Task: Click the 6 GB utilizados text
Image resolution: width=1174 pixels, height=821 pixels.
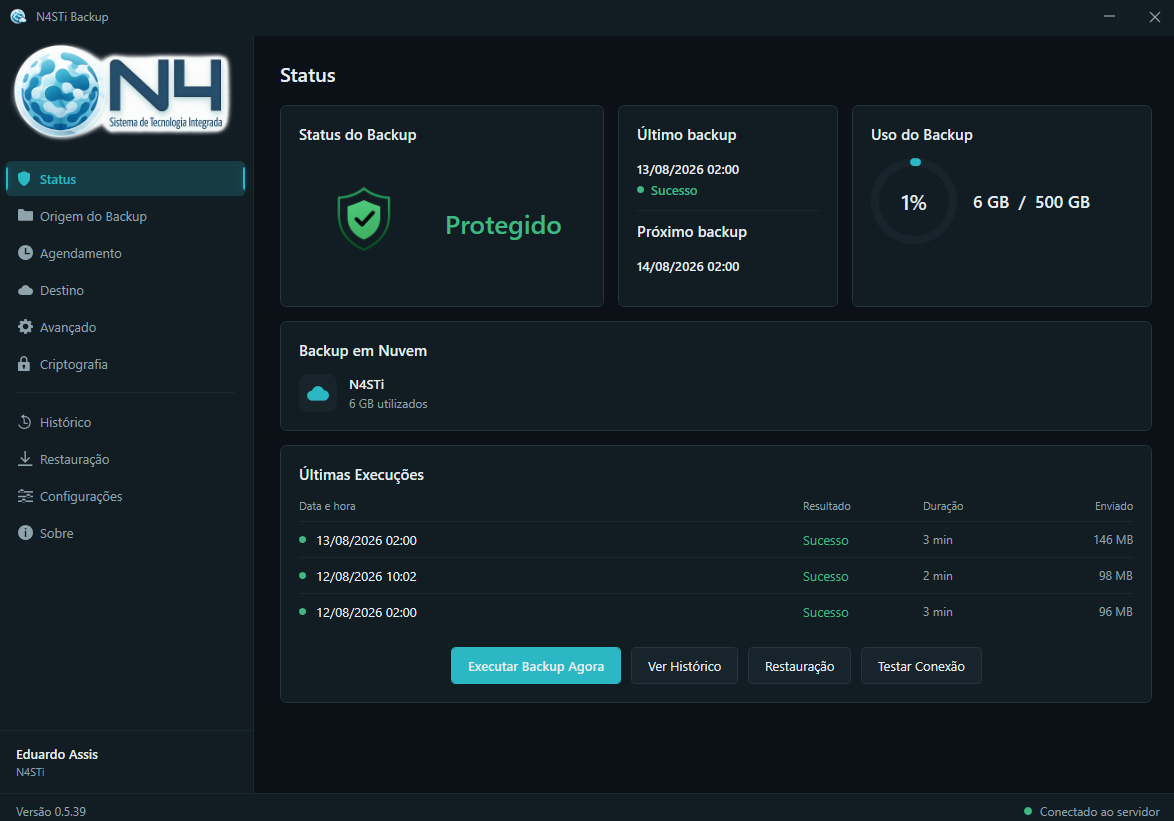Action: pyautogui.click(x=388, y=404)
